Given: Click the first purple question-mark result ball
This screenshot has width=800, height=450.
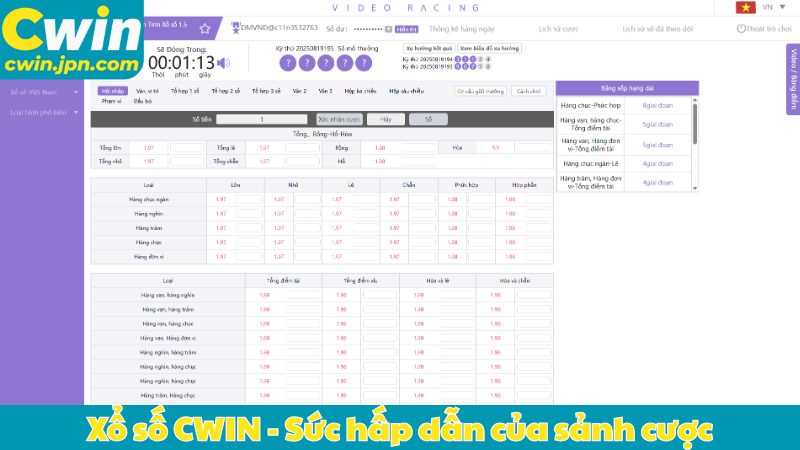Looking at the screenshot, I should click(286, 63).
